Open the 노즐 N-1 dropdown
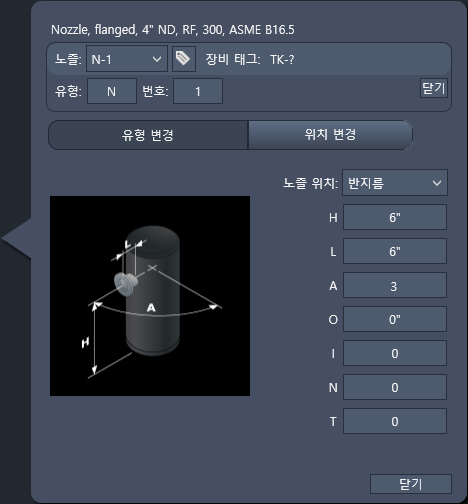 pos(127,59)
